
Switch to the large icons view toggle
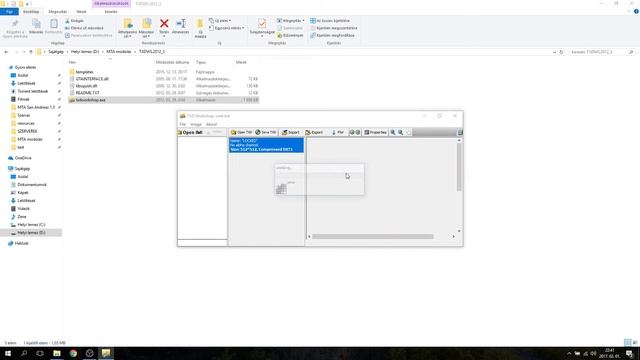(635, 342)
